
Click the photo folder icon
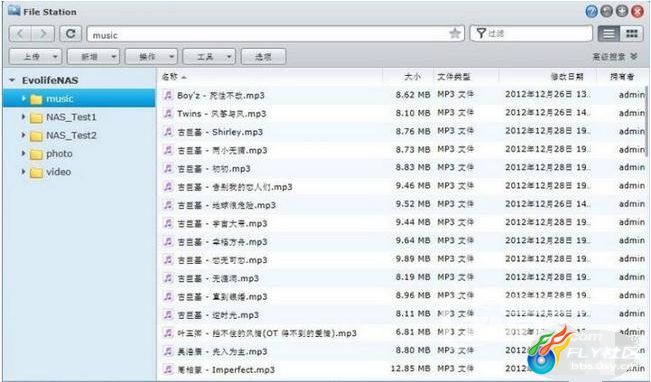click(x=36, y=154)
